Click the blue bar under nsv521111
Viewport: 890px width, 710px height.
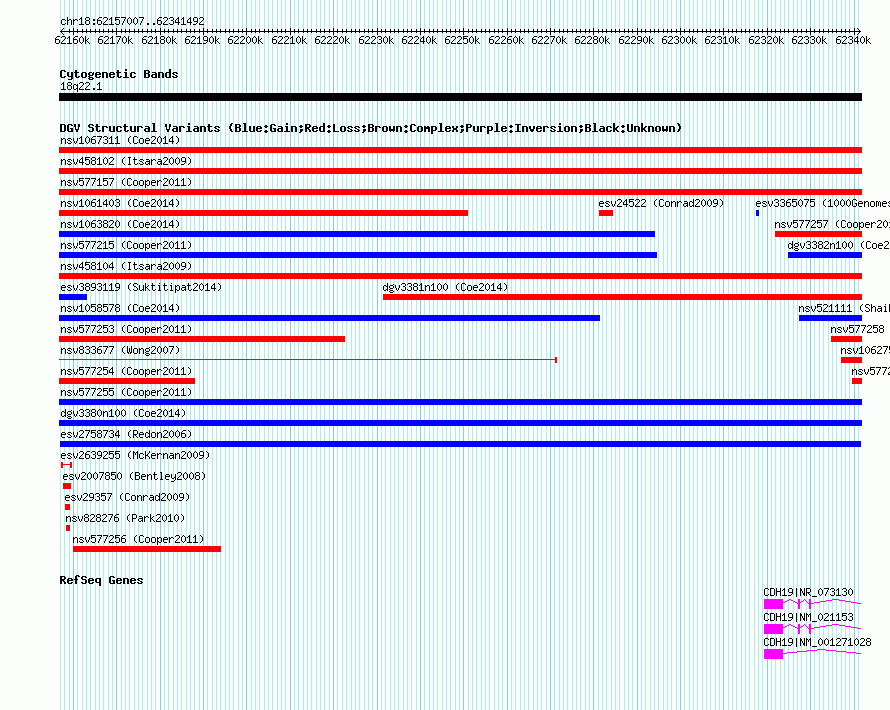coord(830,318)
